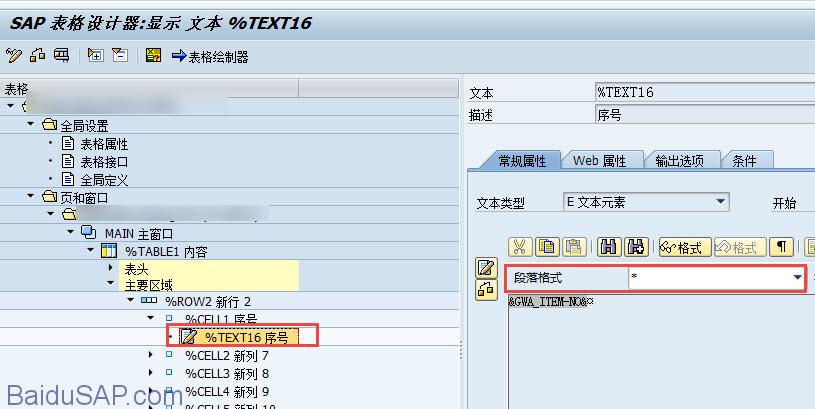Switch to 常规属性 tab
815x409 pixels.
point(521,161)
